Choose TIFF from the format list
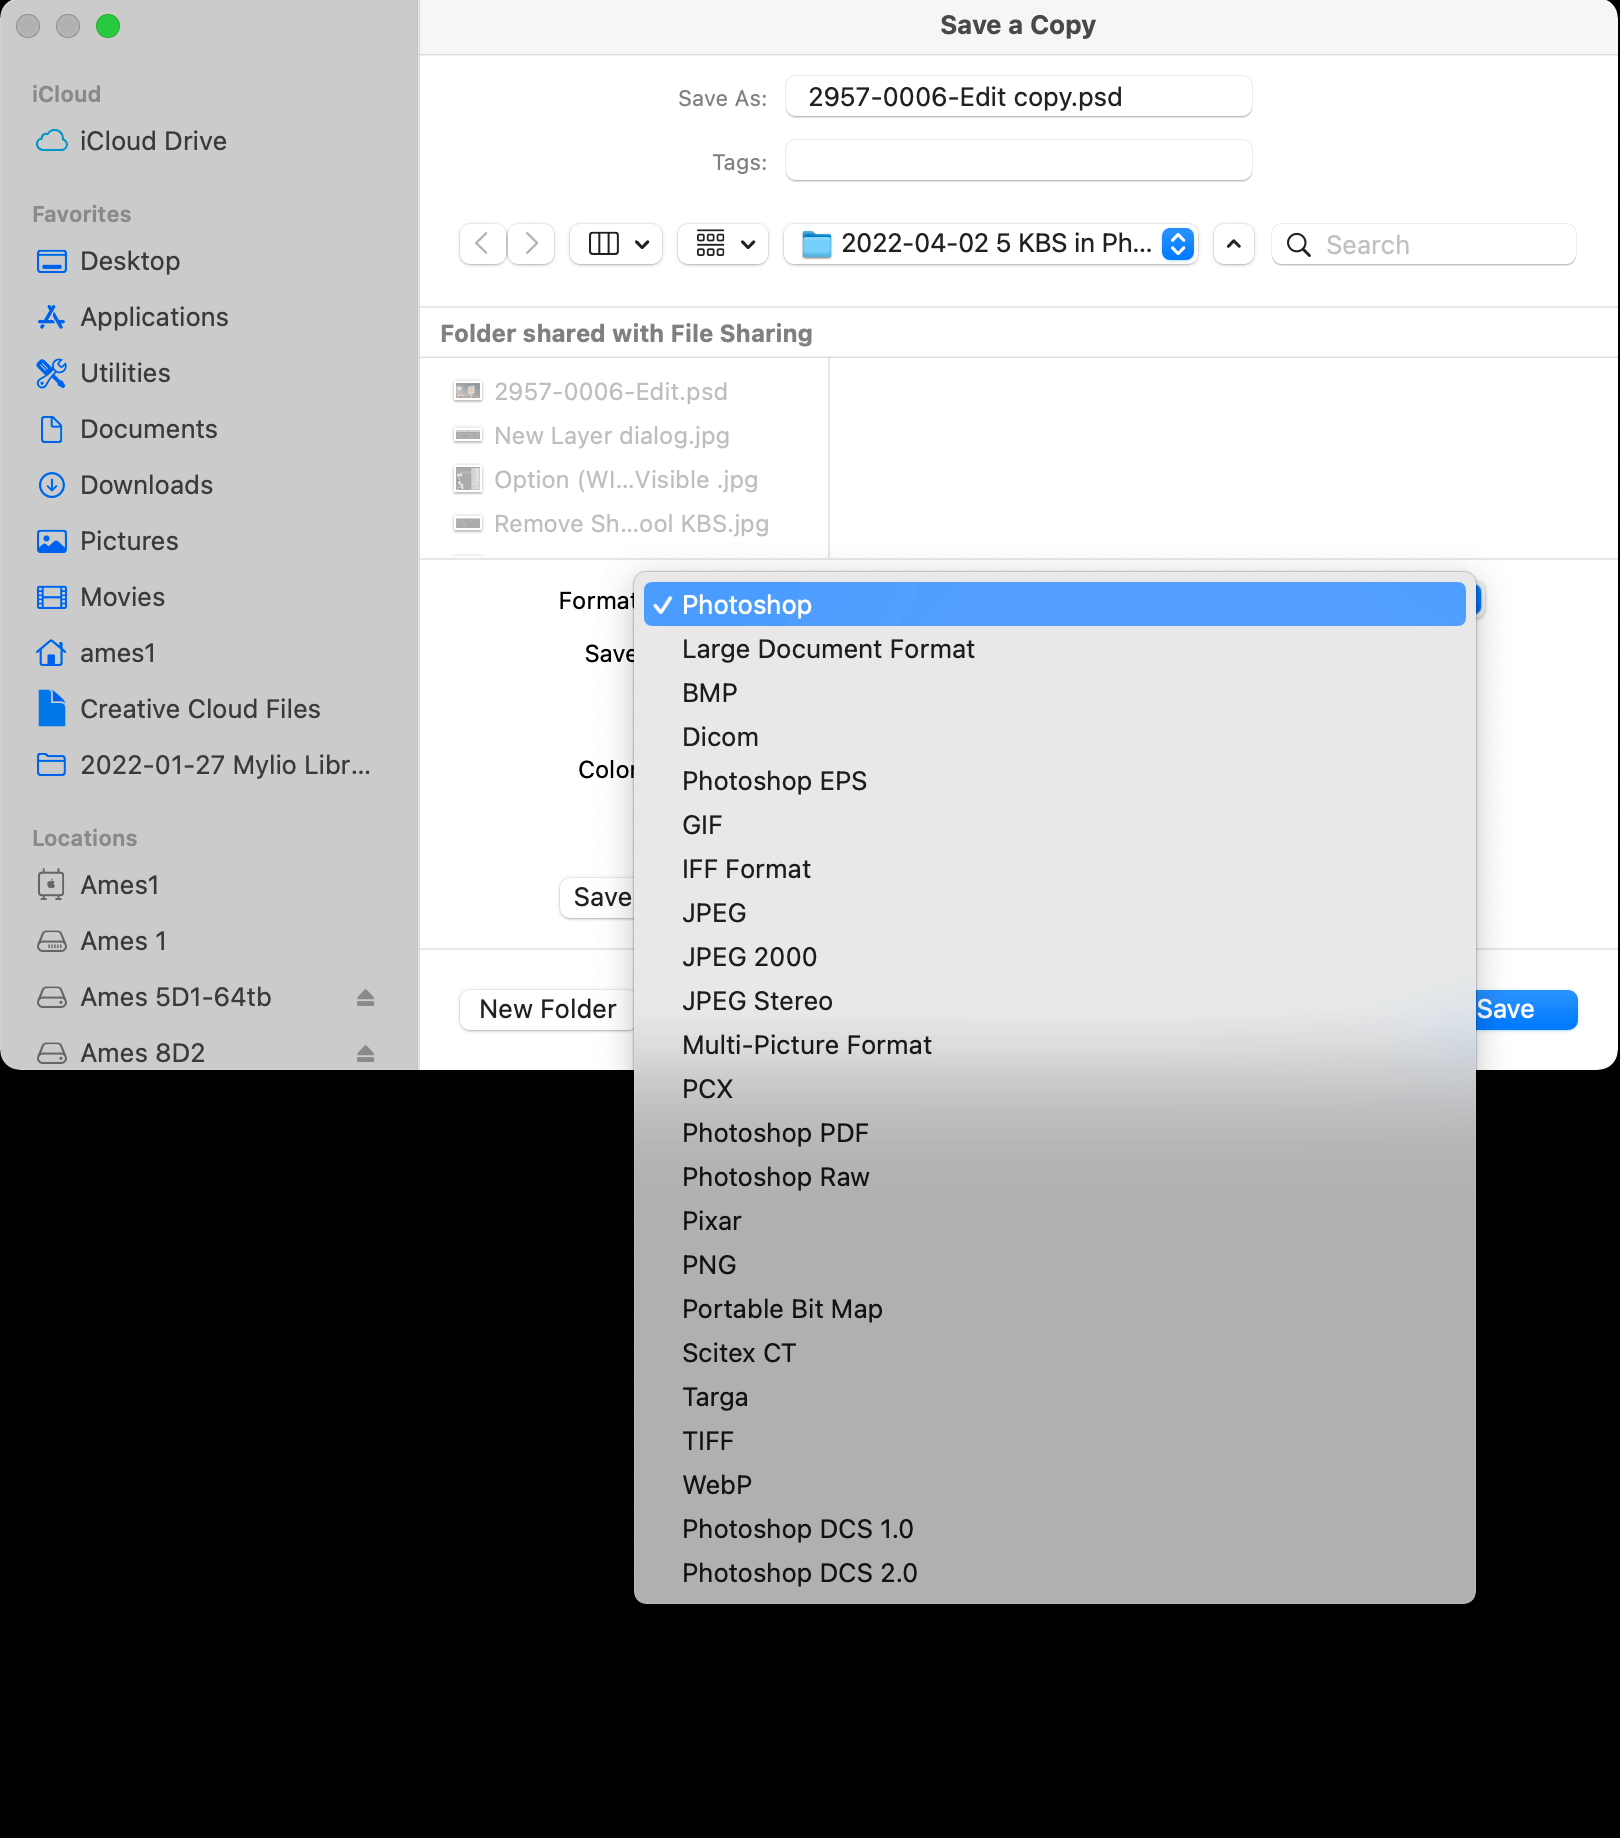 [708, 1441]
